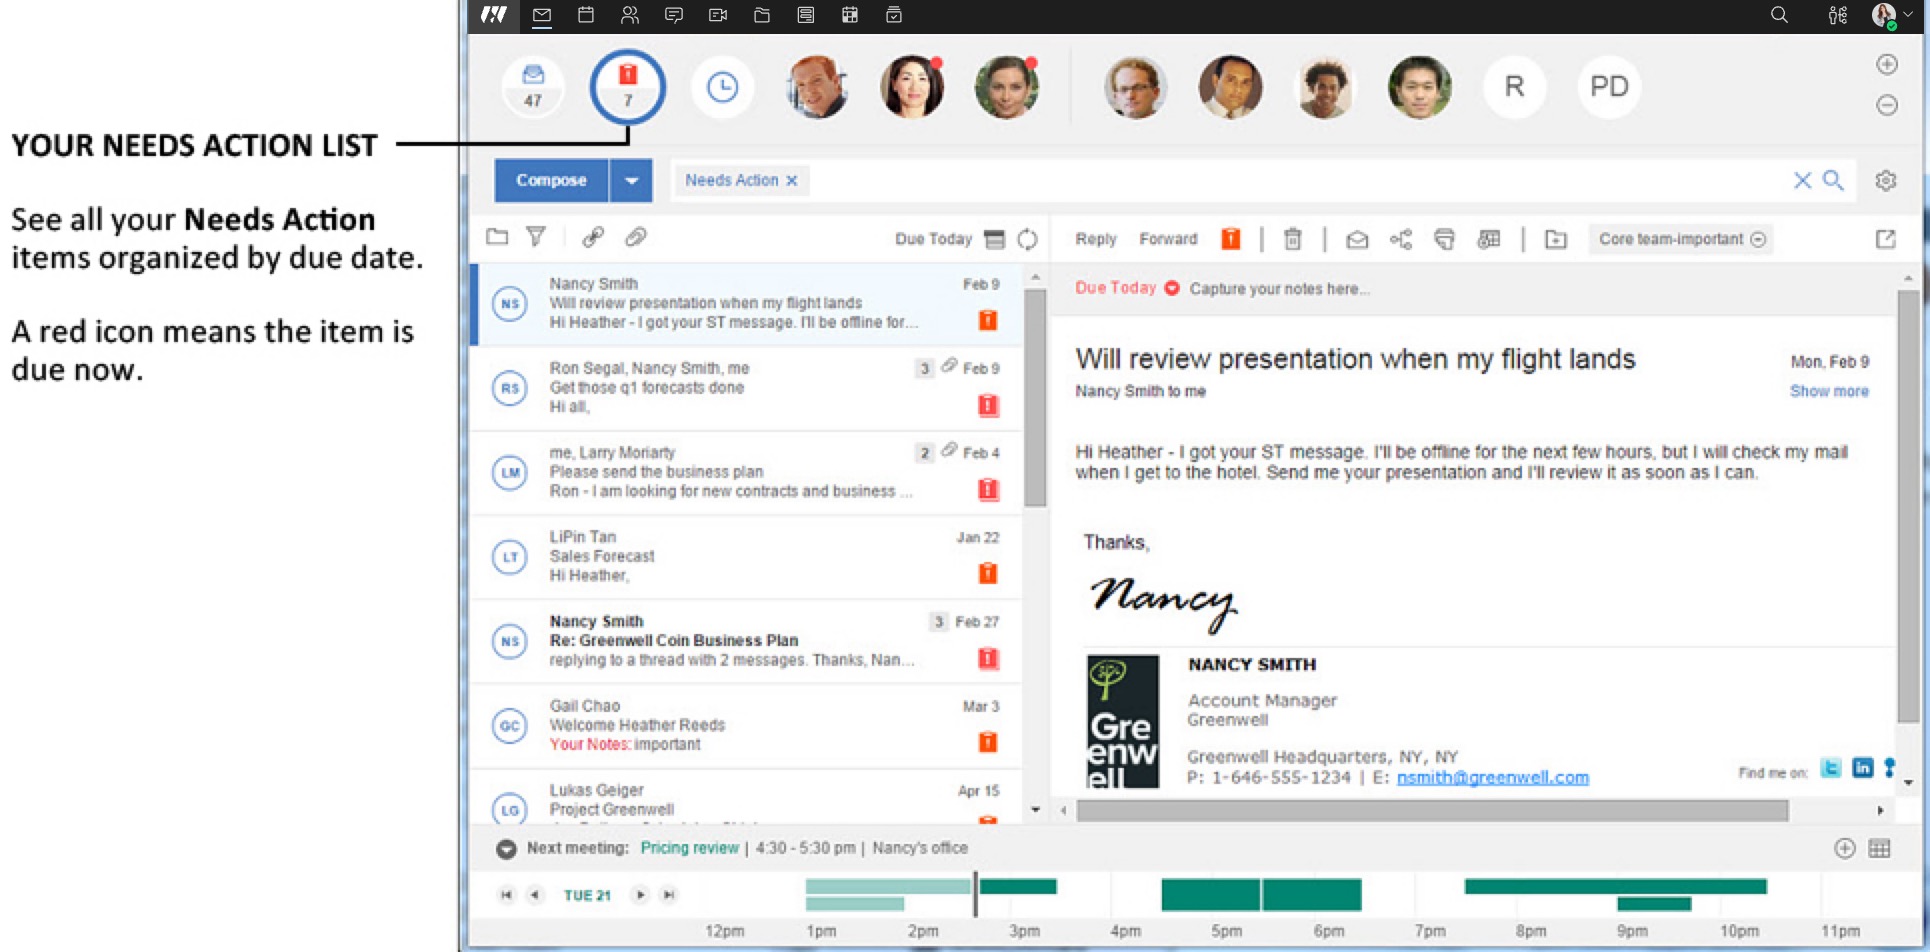This screenshot has height=952, width=1930.
Task: Click the filter funnel icon above message list
Action: pyautogui.click(x=536, y=237)
